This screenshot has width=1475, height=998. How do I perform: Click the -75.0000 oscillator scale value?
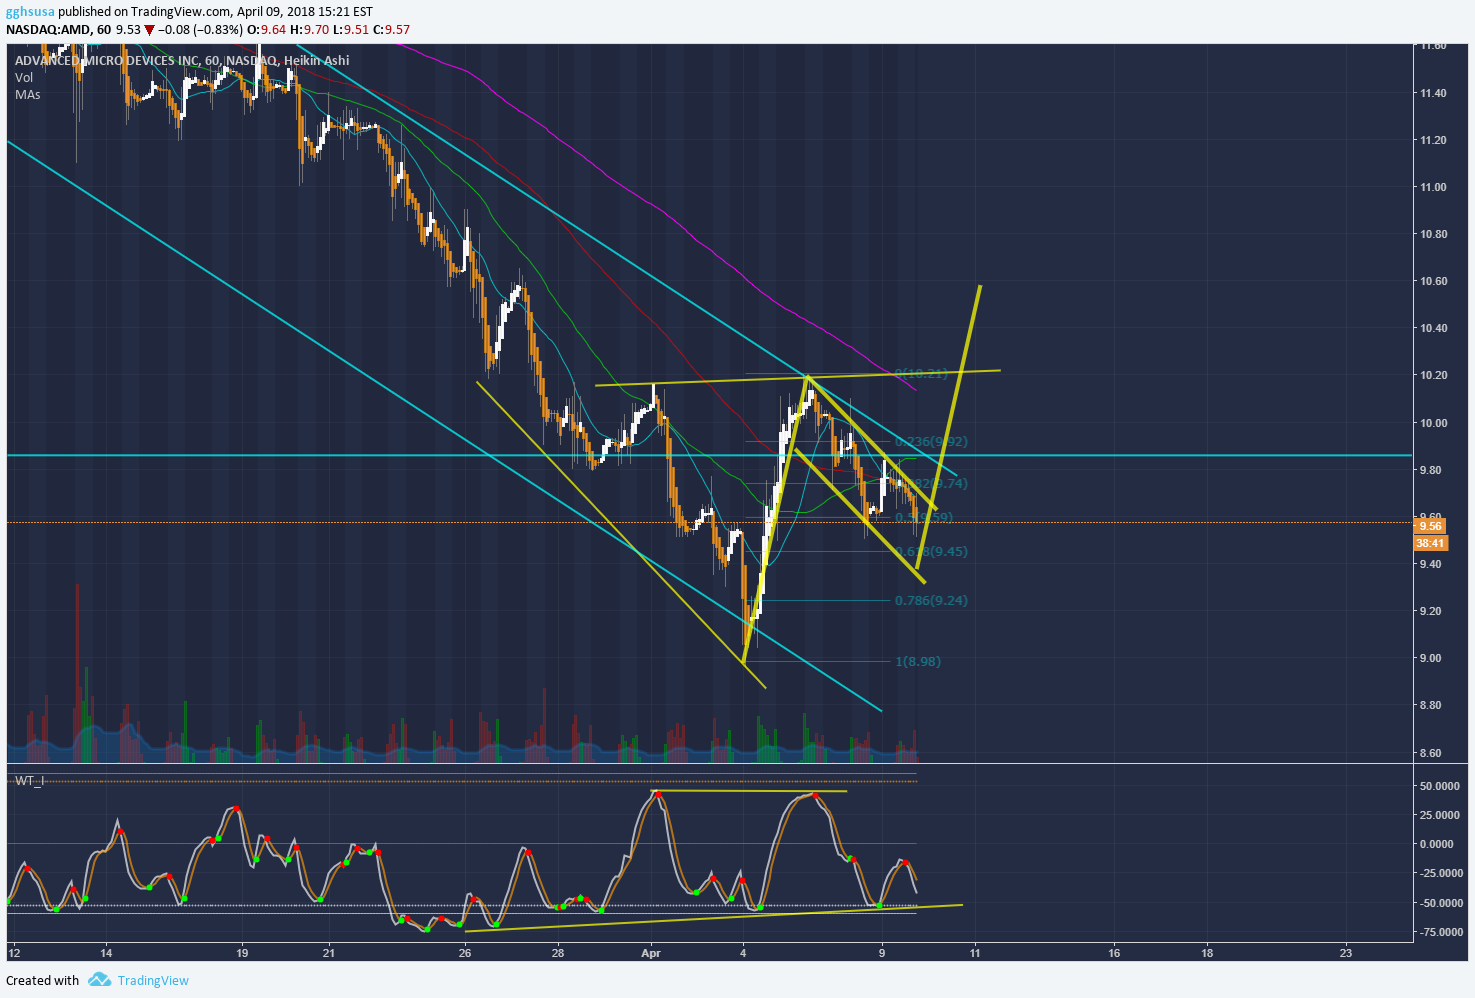pos(1442,932)
